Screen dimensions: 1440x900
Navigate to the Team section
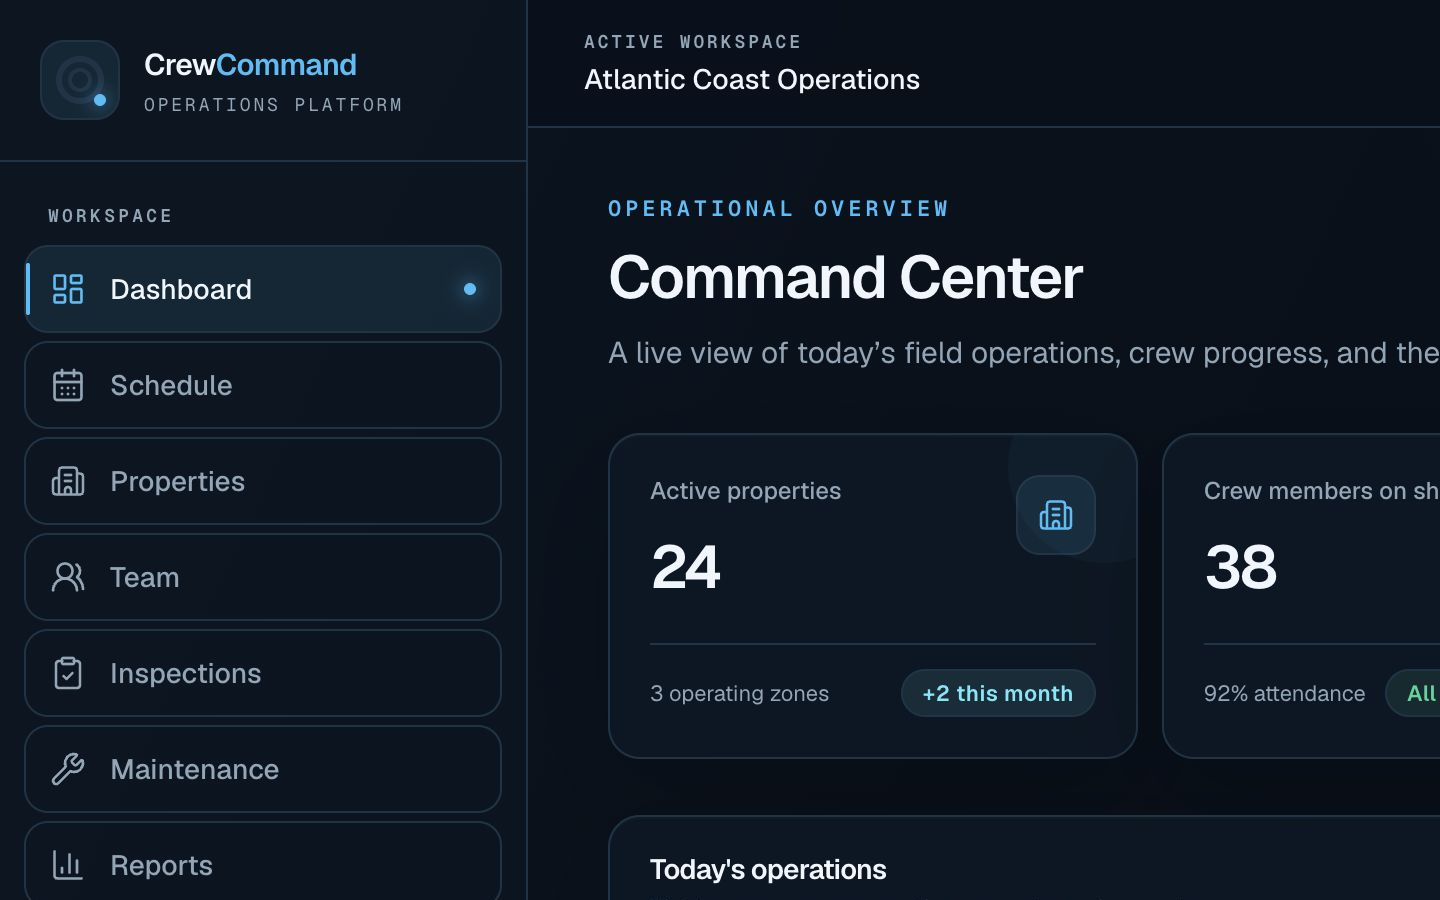[x=263, y=577]
